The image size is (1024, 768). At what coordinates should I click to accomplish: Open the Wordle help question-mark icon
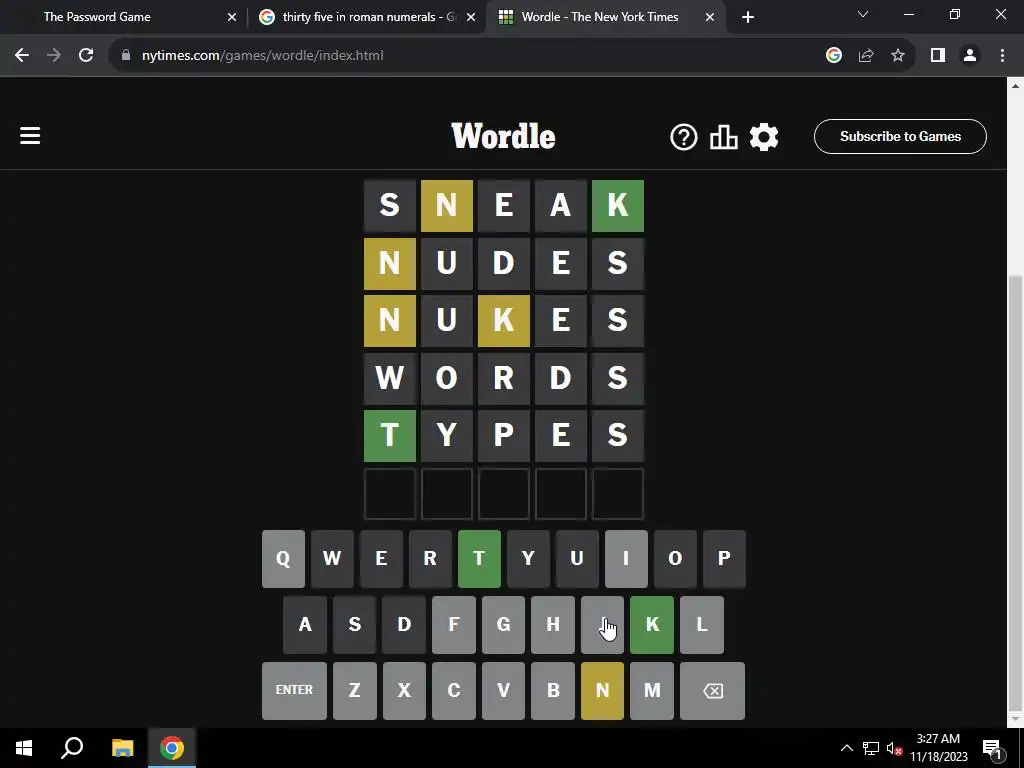click(x=684, y=137)
